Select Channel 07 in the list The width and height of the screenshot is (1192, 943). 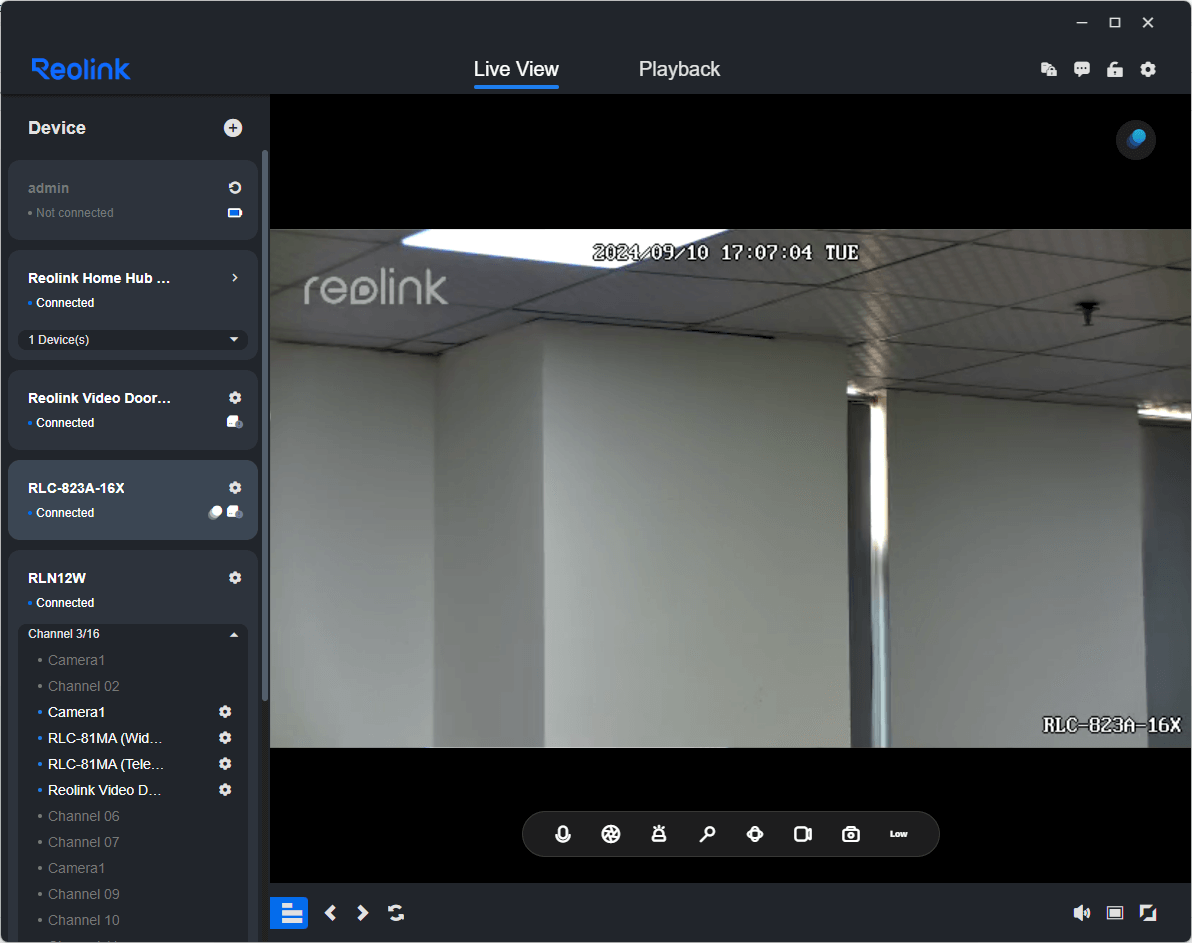[84, 842]
